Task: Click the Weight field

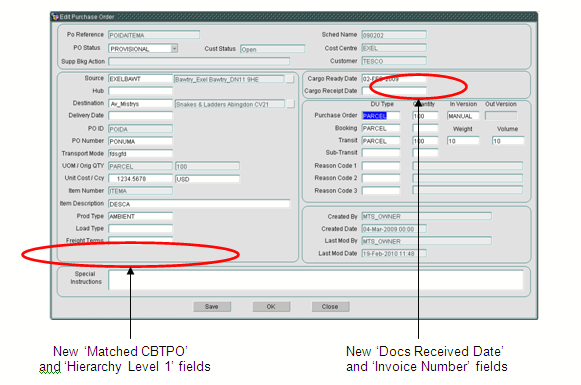Action: pos(463,141)
